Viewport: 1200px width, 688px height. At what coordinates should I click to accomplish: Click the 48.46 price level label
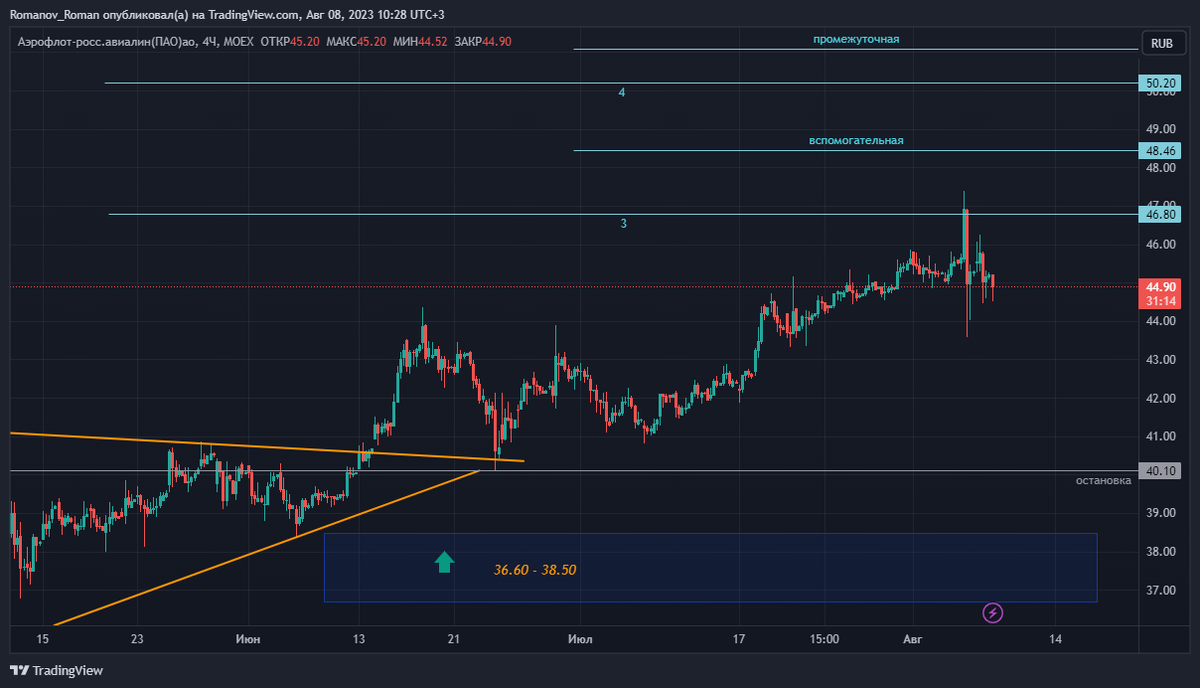click(1161, 151)
